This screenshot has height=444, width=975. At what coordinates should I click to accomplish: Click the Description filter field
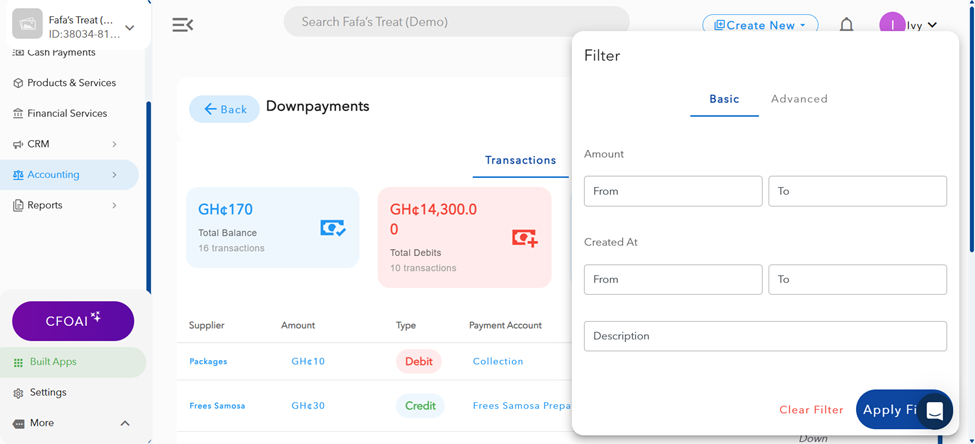pyautogui.click(x=765, y=336)
